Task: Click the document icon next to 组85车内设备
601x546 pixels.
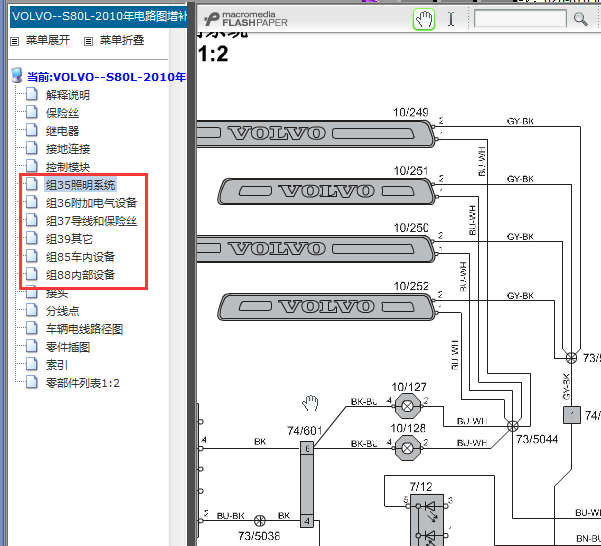Action: 32,256
